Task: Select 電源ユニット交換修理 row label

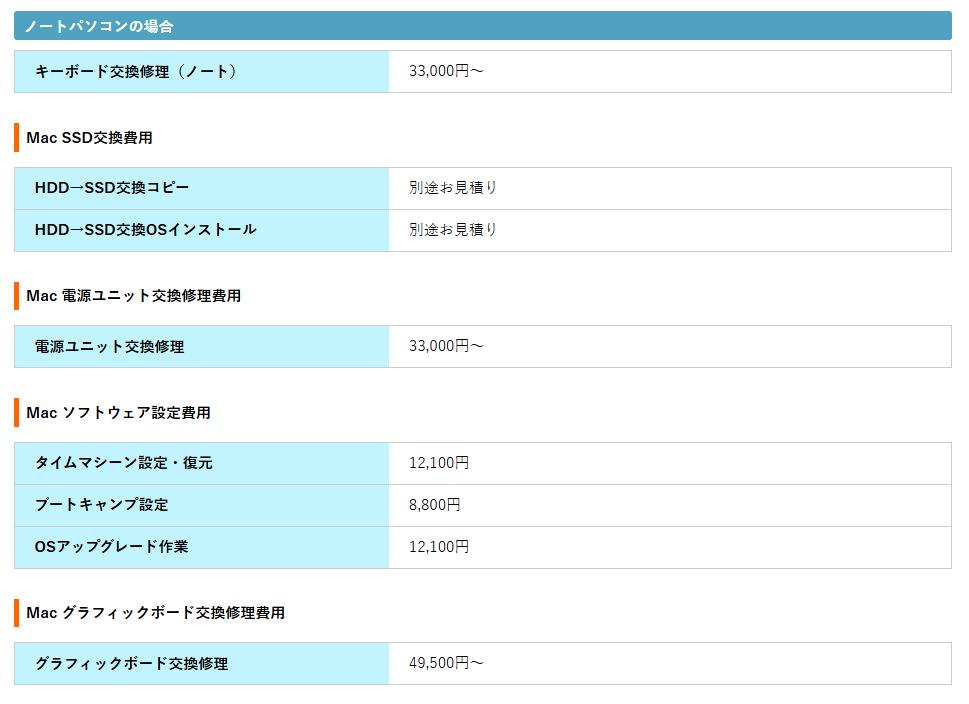Action: coord(109,347)
